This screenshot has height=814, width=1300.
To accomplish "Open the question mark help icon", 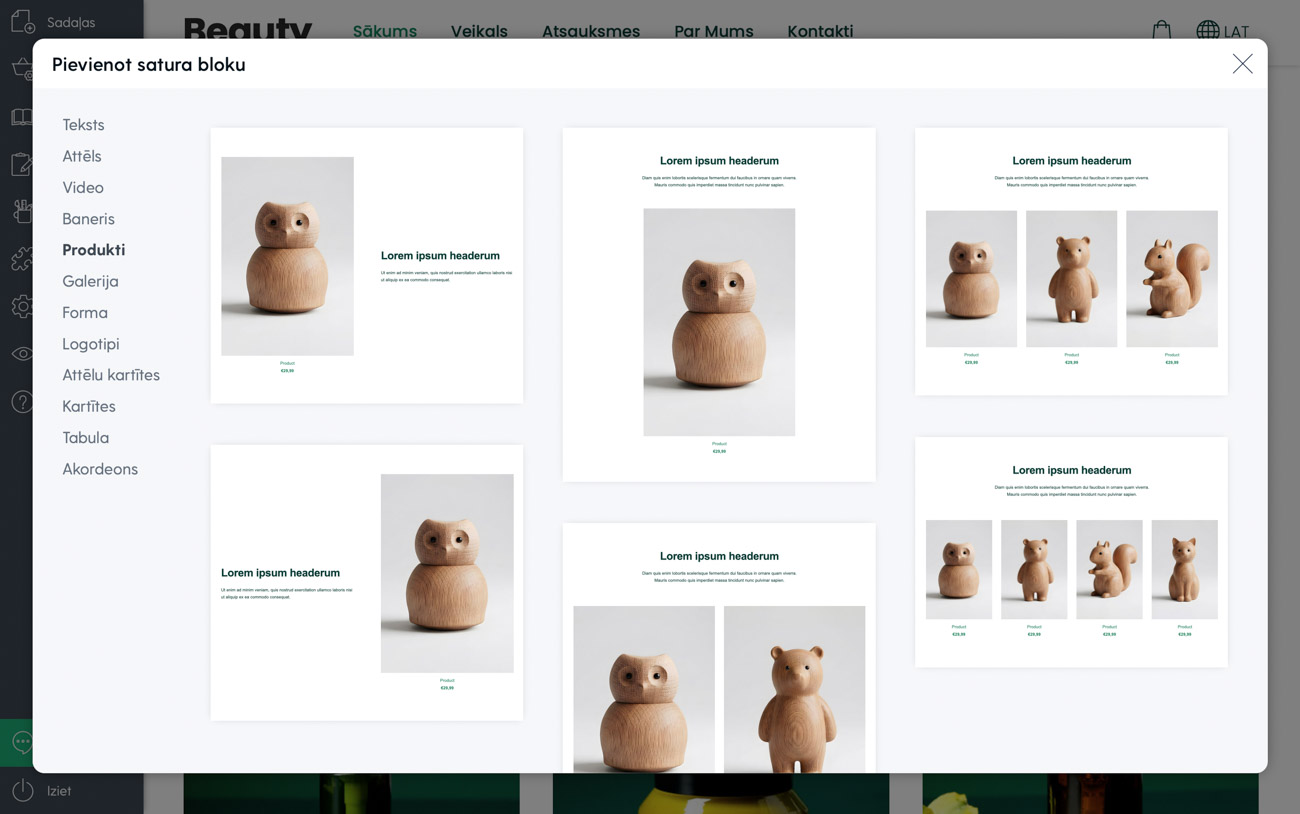I will click(x=22, y=402).
